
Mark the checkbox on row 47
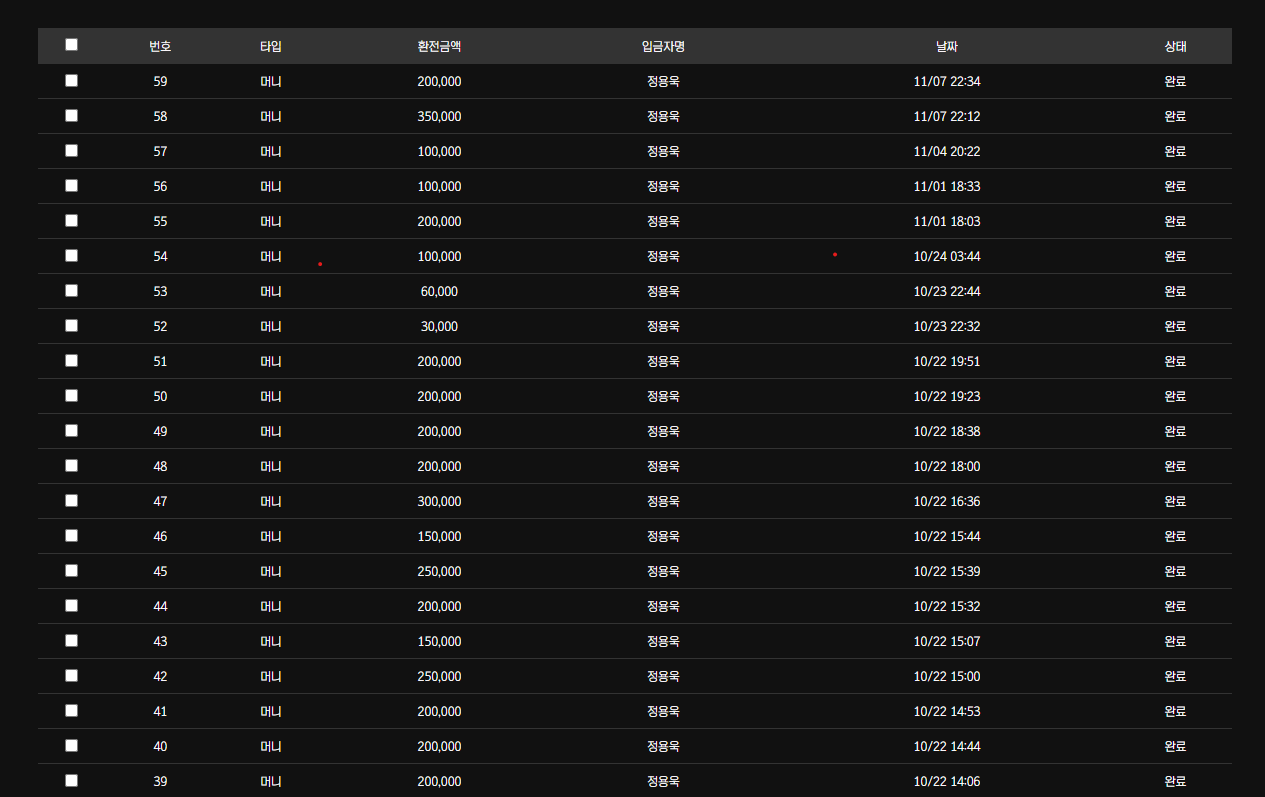point(71,501)
